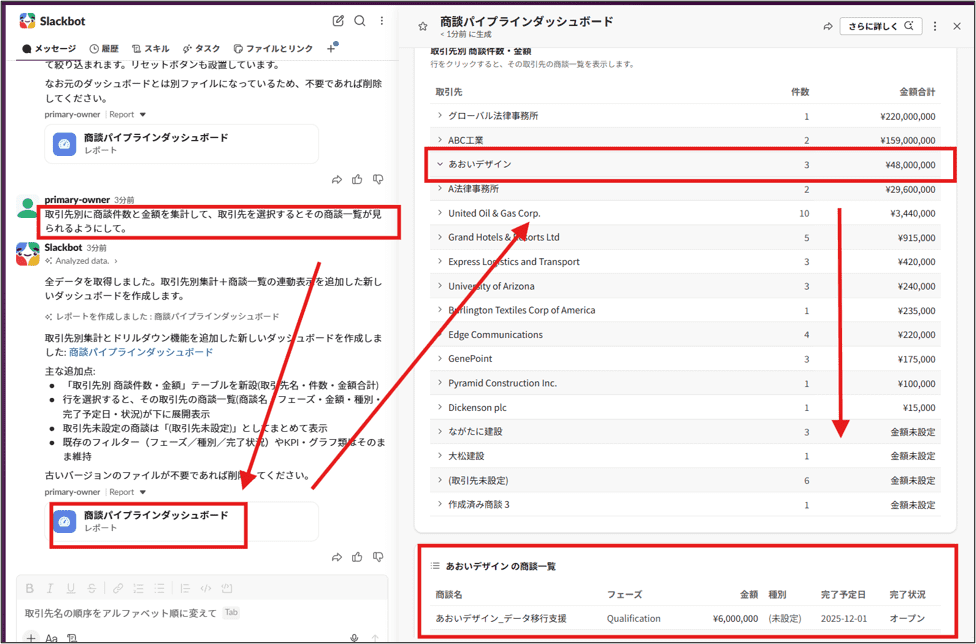Apply bulleted list in the composer
The width and height of the screenshot is (976, 644).
click(x=159, y=588)
